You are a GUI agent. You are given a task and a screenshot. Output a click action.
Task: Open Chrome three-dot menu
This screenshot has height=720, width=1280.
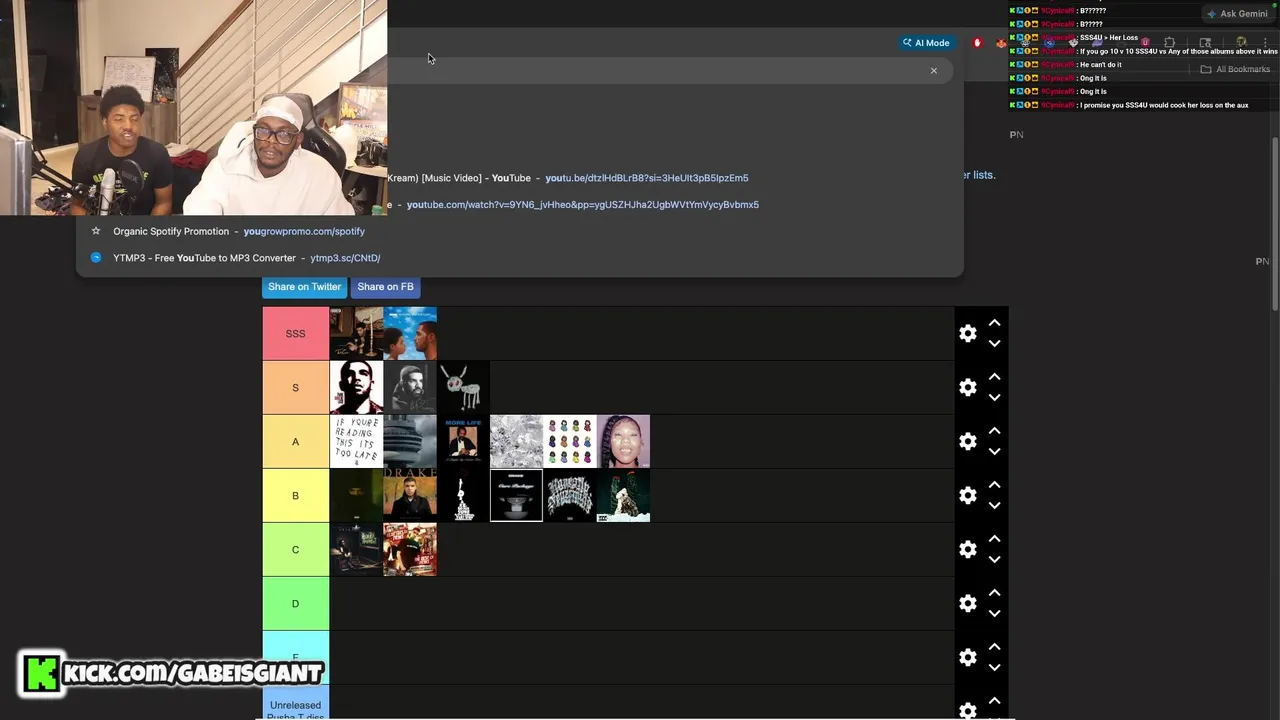[x=1265, y=43]
